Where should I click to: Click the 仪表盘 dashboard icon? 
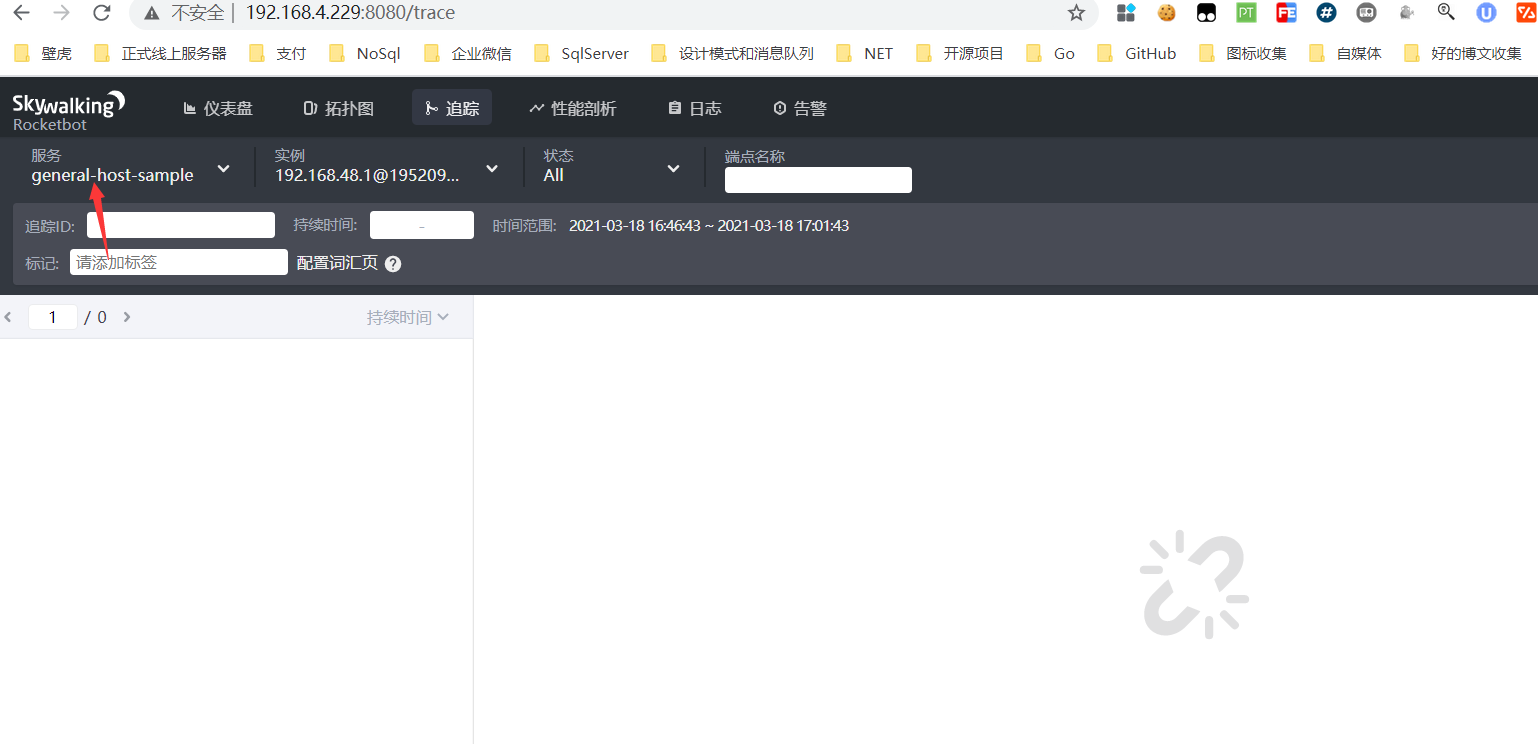click(191, 107)
